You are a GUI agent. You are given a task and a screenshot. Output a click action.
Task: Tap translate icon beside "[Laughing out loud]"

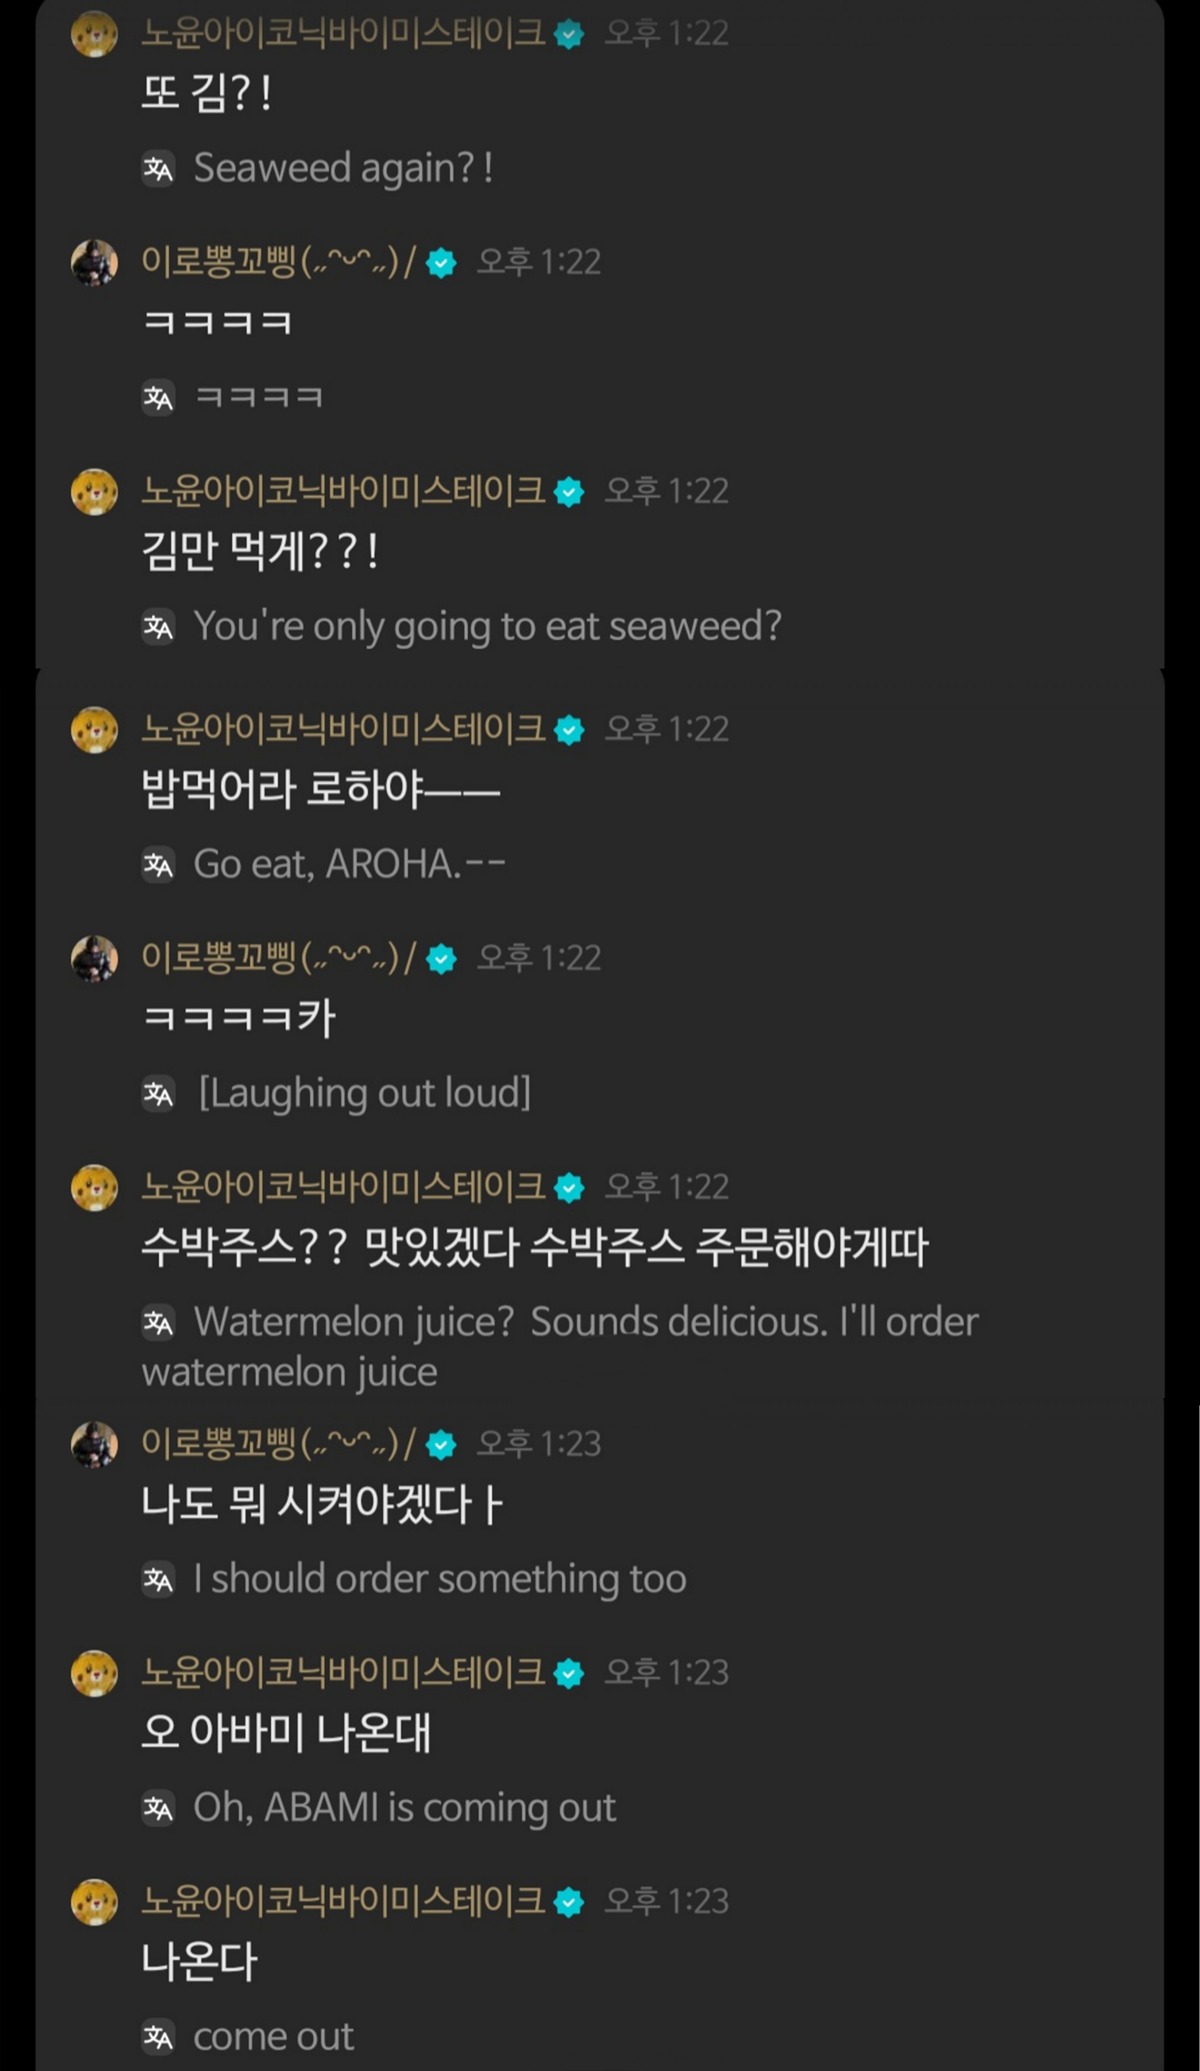pos(158,1094)
